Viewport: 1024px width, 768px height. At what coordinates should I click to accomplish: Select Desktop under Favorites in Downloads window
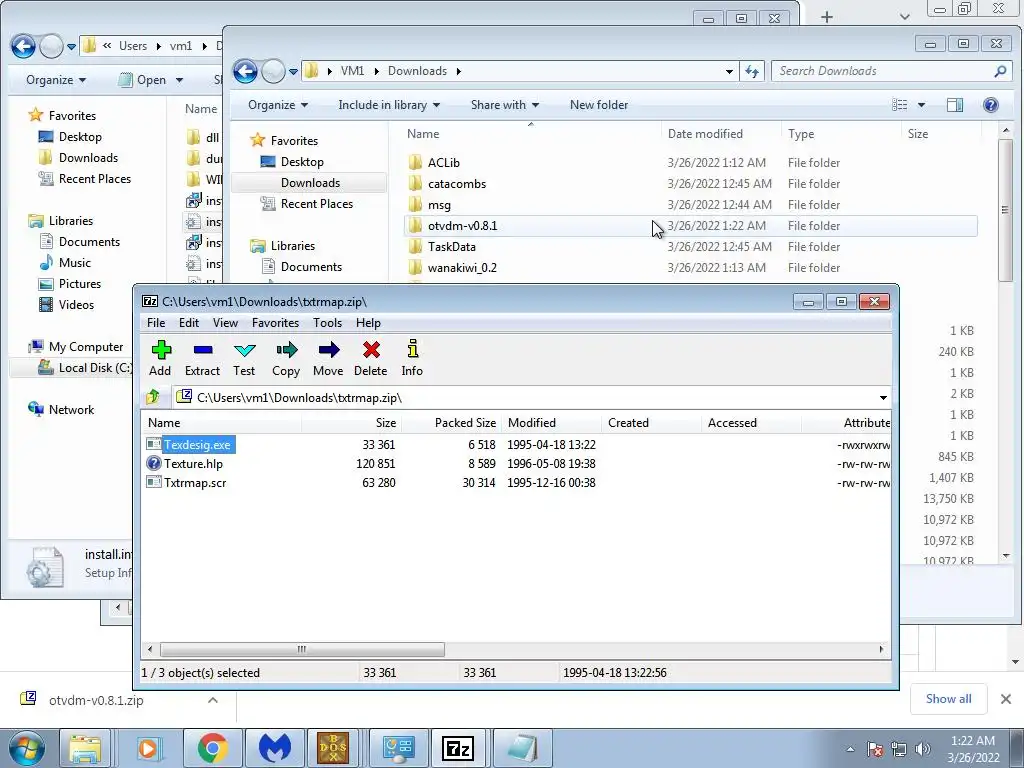302,162
